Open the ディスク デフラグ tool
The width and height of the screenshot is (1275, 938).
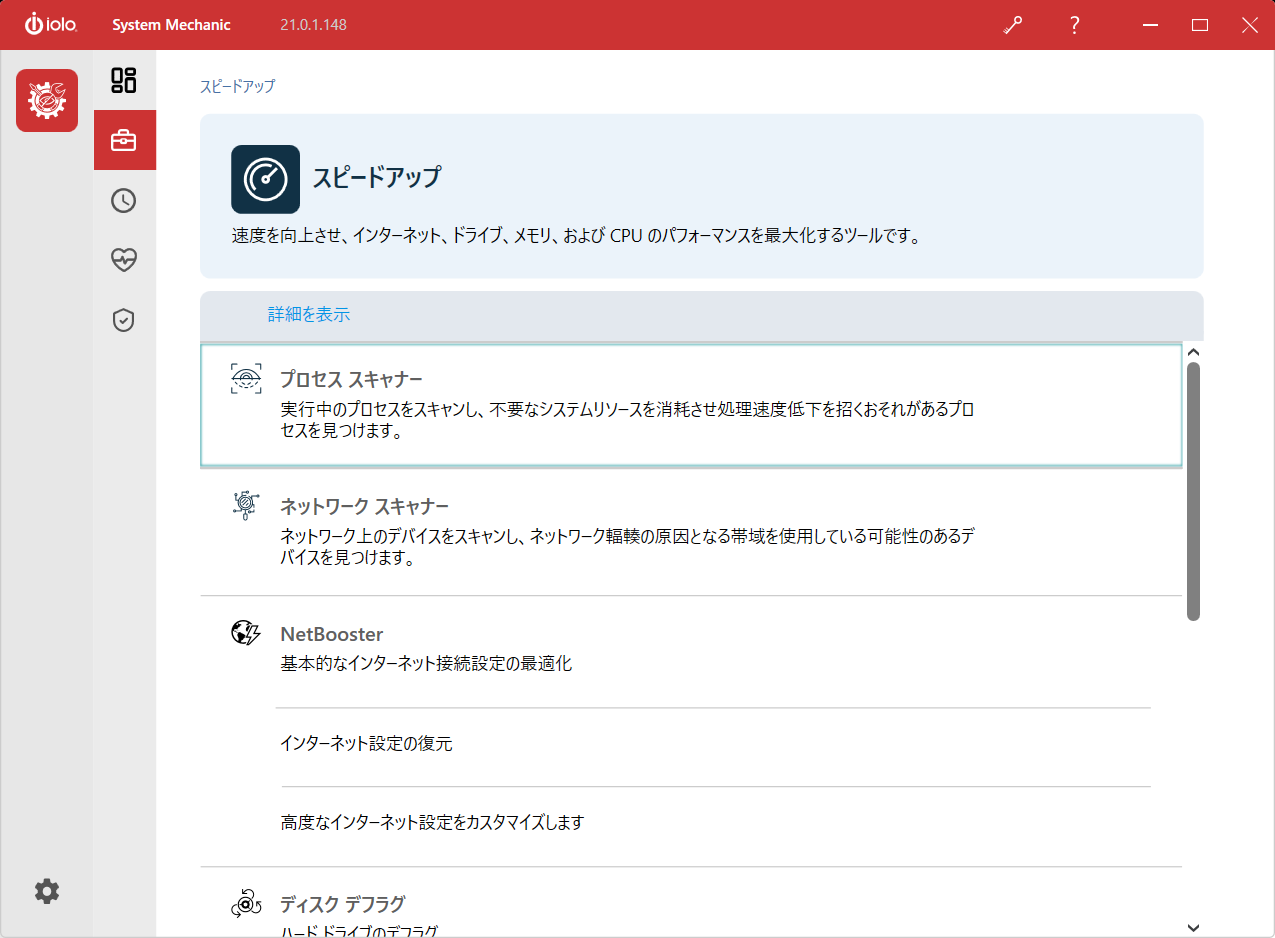[342, 904]
